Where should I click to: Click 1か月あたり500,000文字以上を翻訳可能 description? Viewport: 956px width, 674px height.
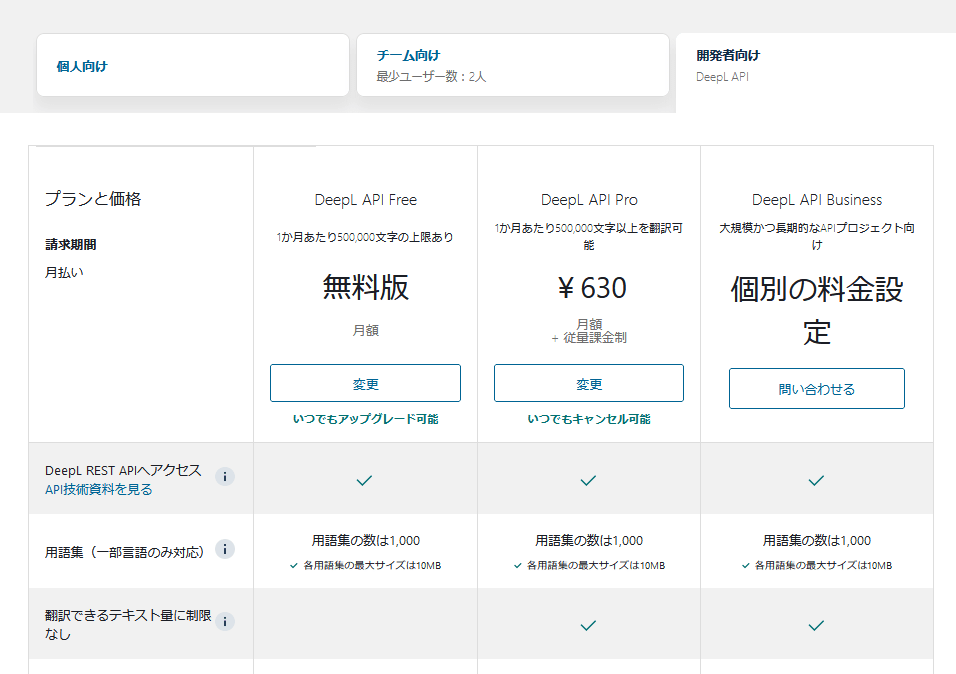click(589, 236)
